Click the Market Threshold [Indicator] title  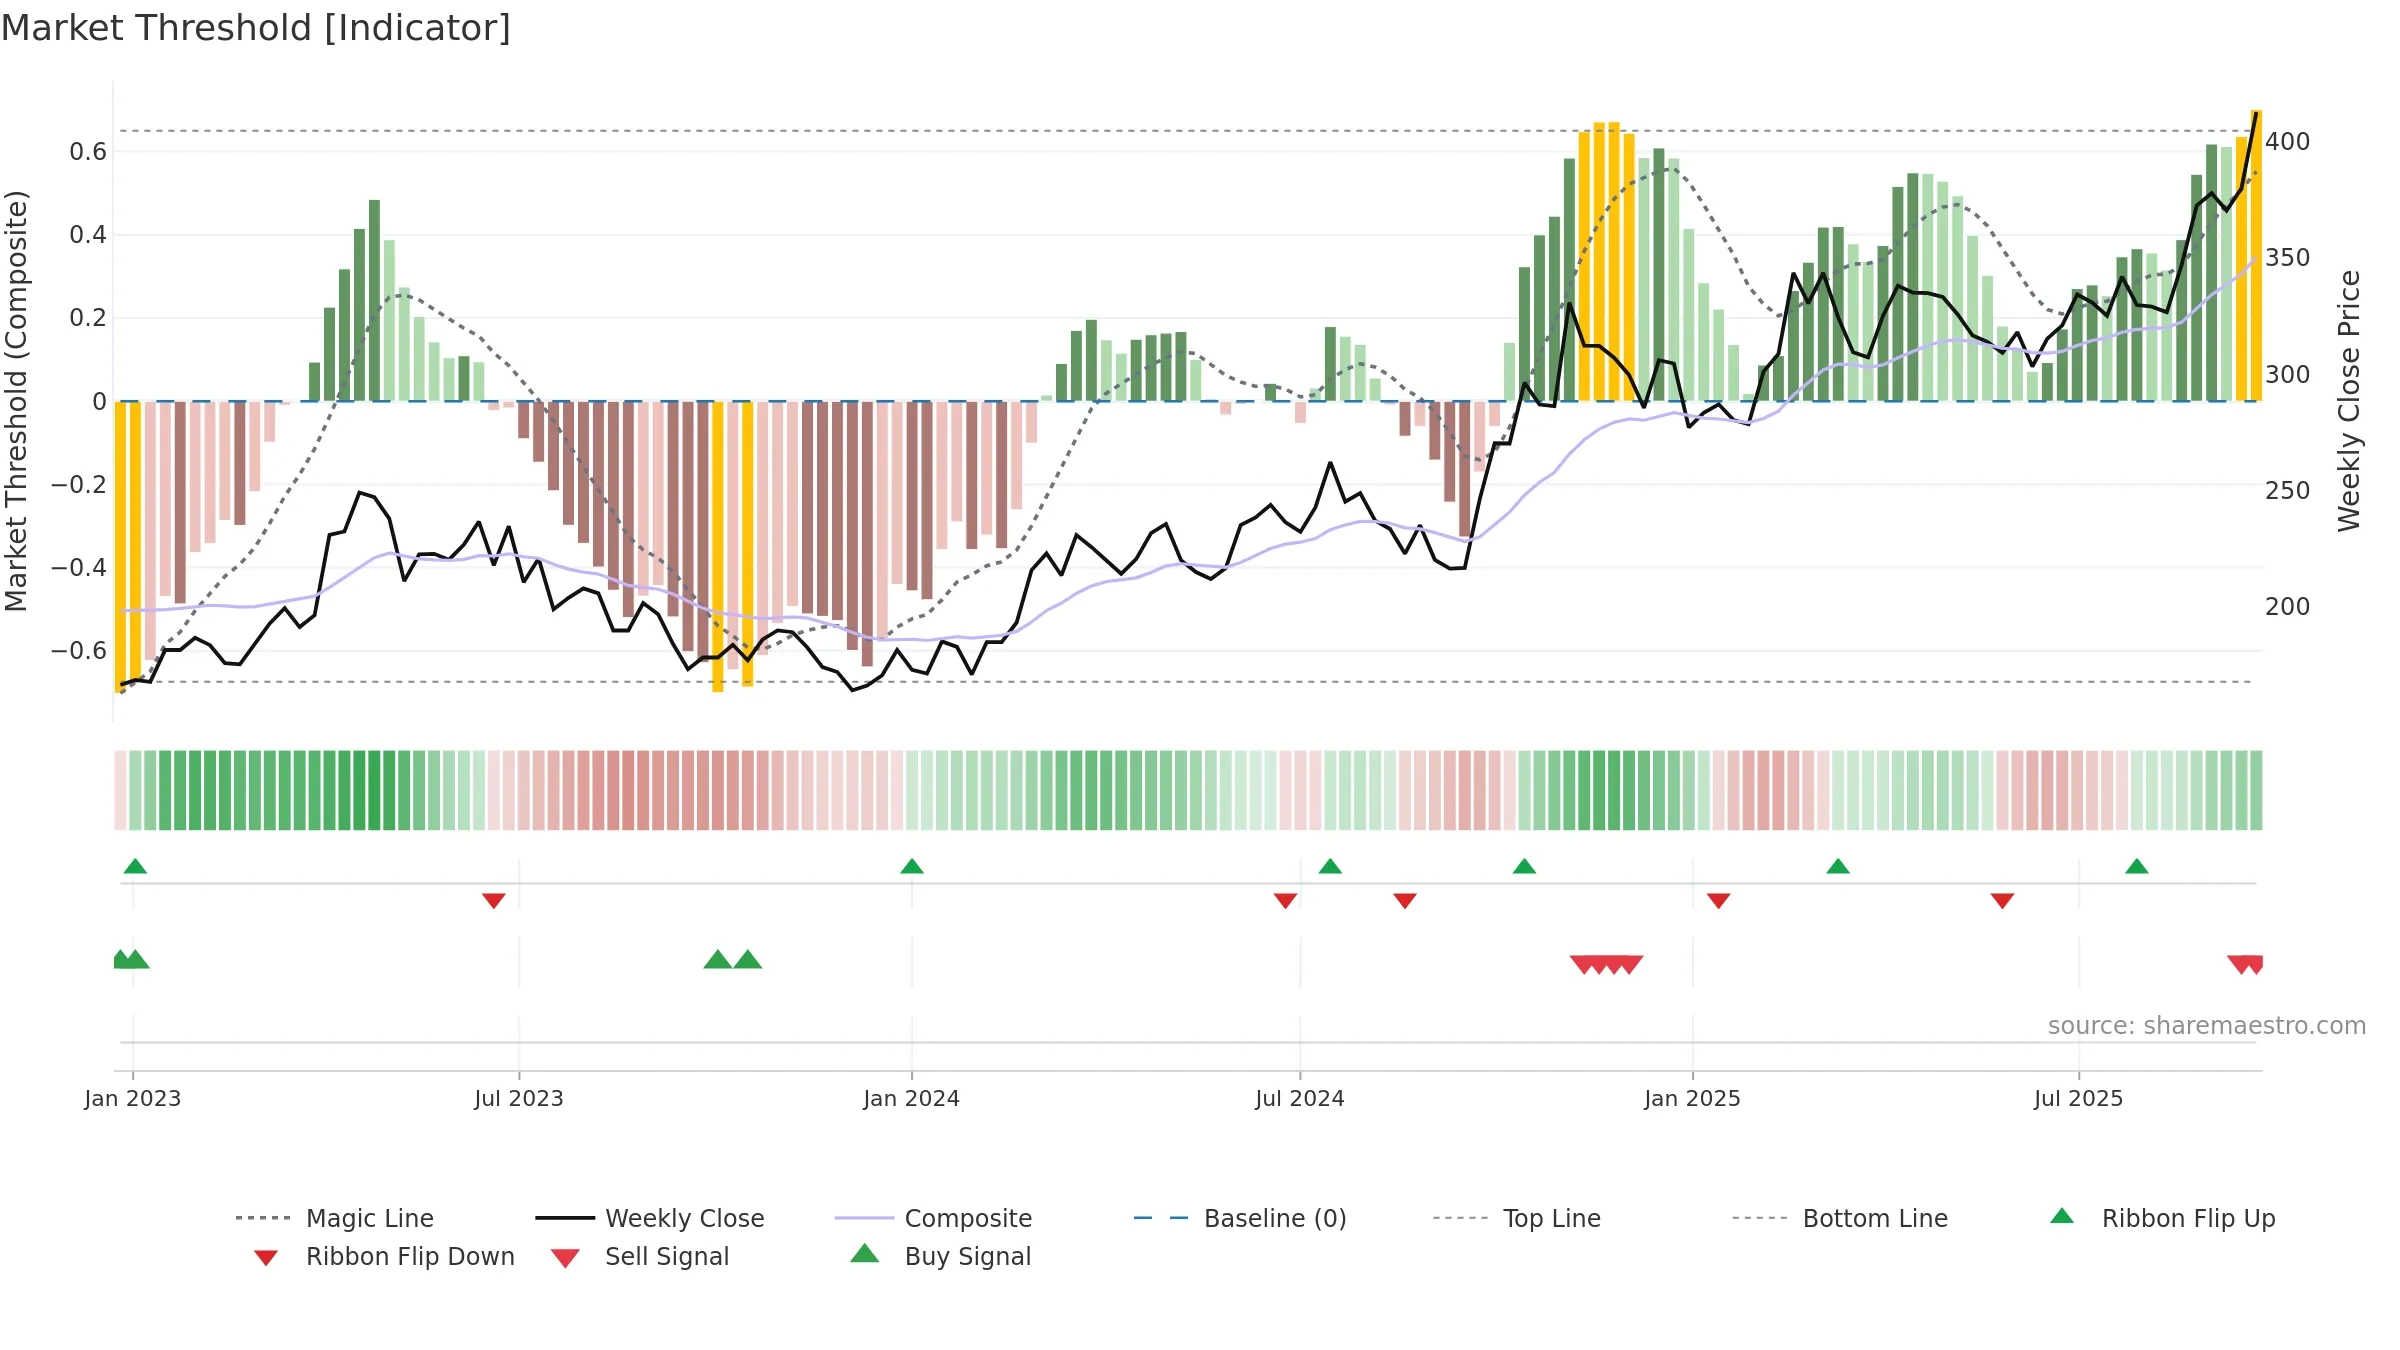[x=256, y=28]
